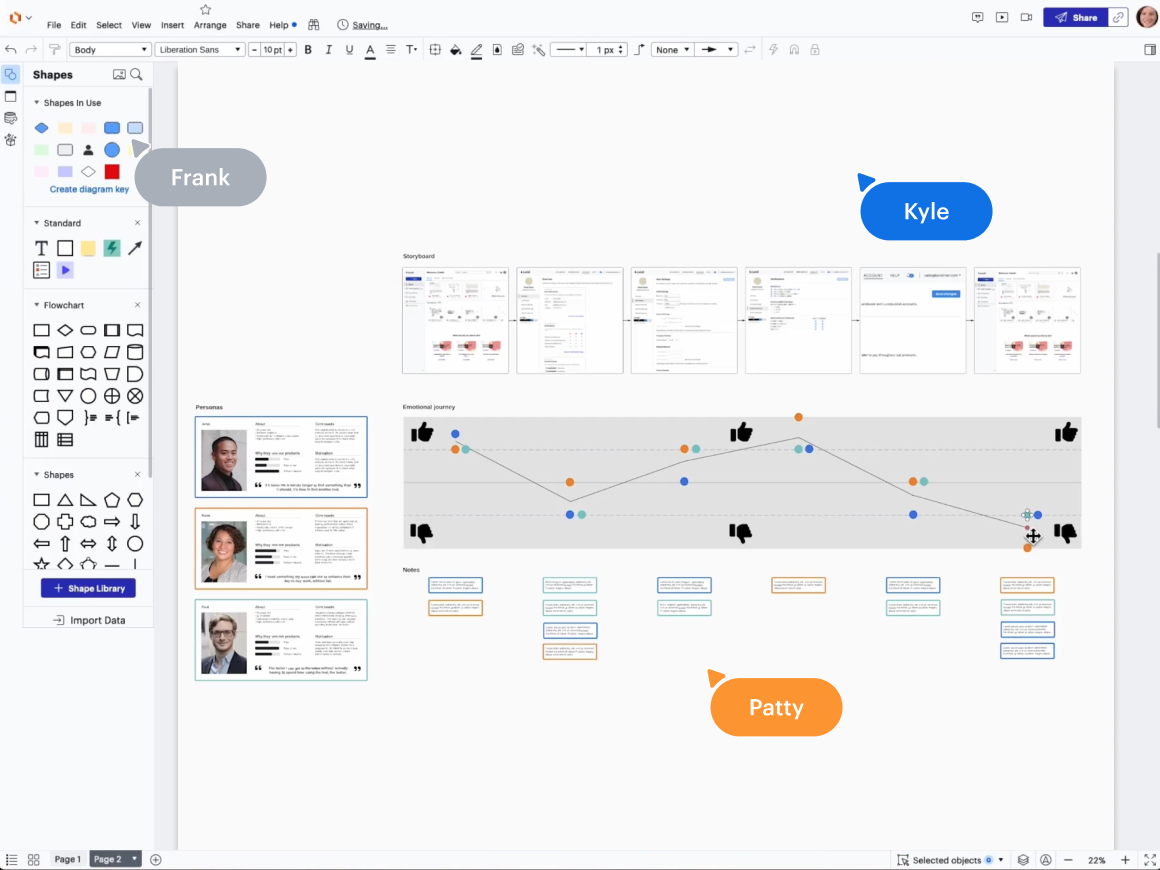Toggle bold text formatting
This screenshot has width=1160, height=870.
(x=308, y=50)
